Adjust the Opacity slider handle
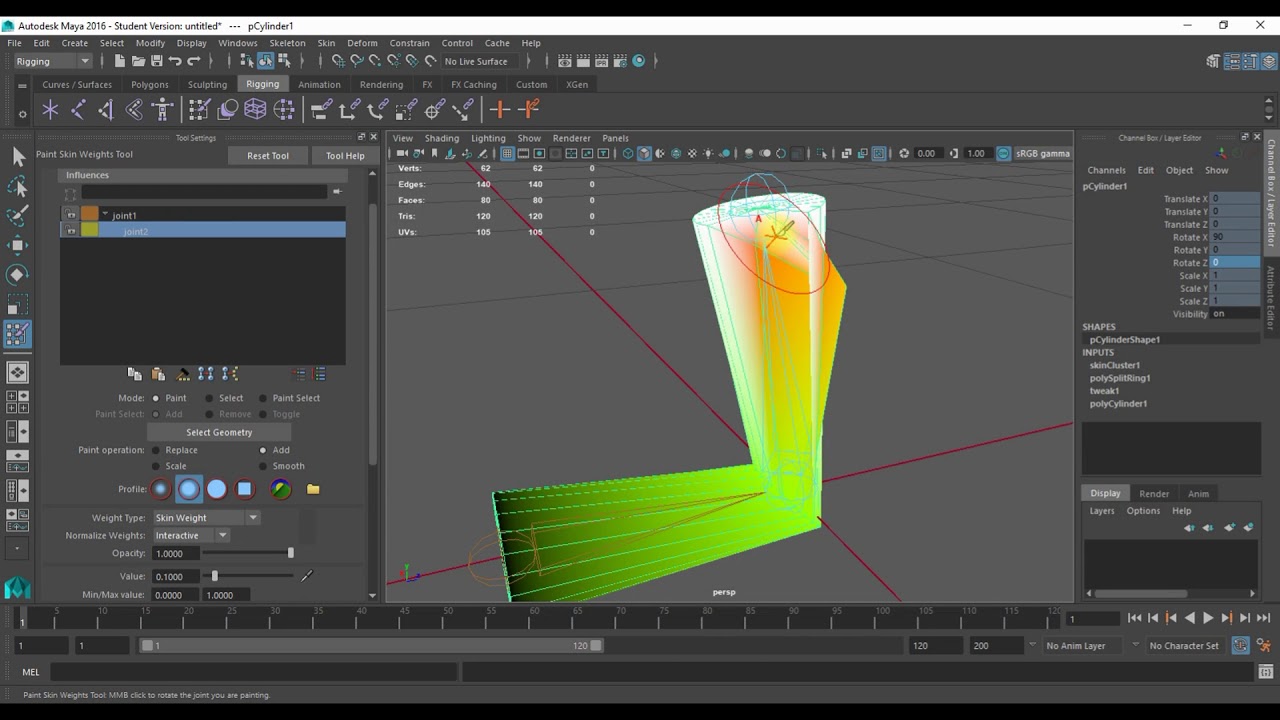Viewport: 1280px width, 720px height. [x=291, y=553]
